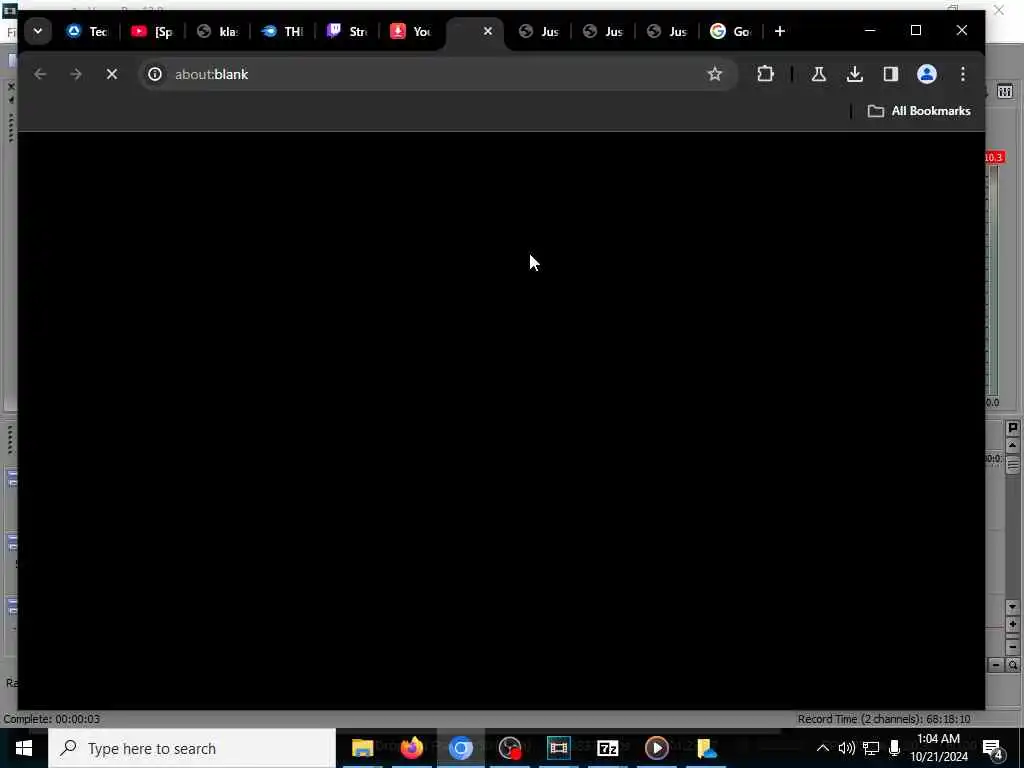Click the microphone tray icon

click(x=895, y=748)
